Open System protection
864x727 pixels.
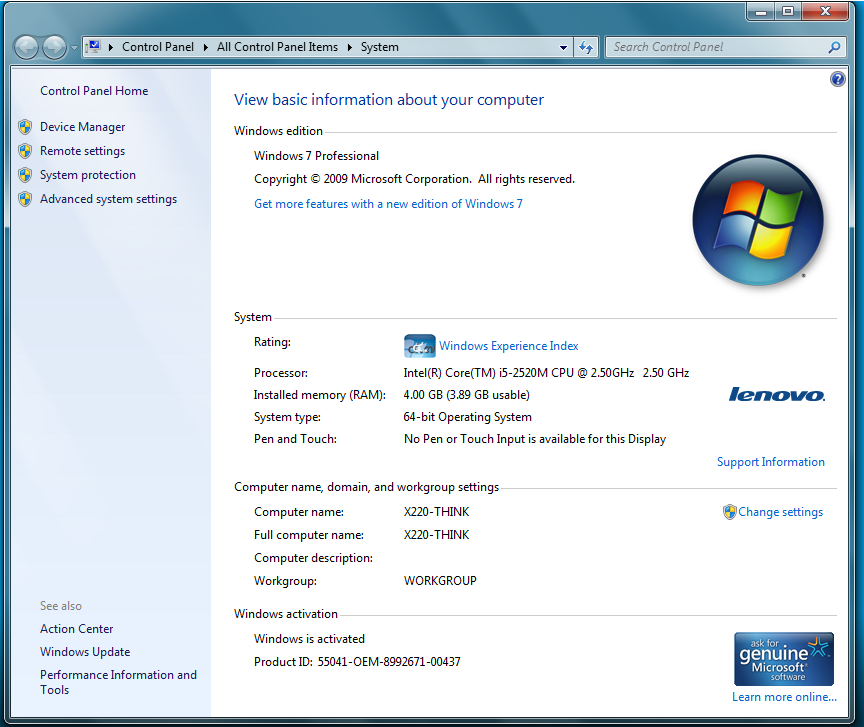click(x=88, y=175)
